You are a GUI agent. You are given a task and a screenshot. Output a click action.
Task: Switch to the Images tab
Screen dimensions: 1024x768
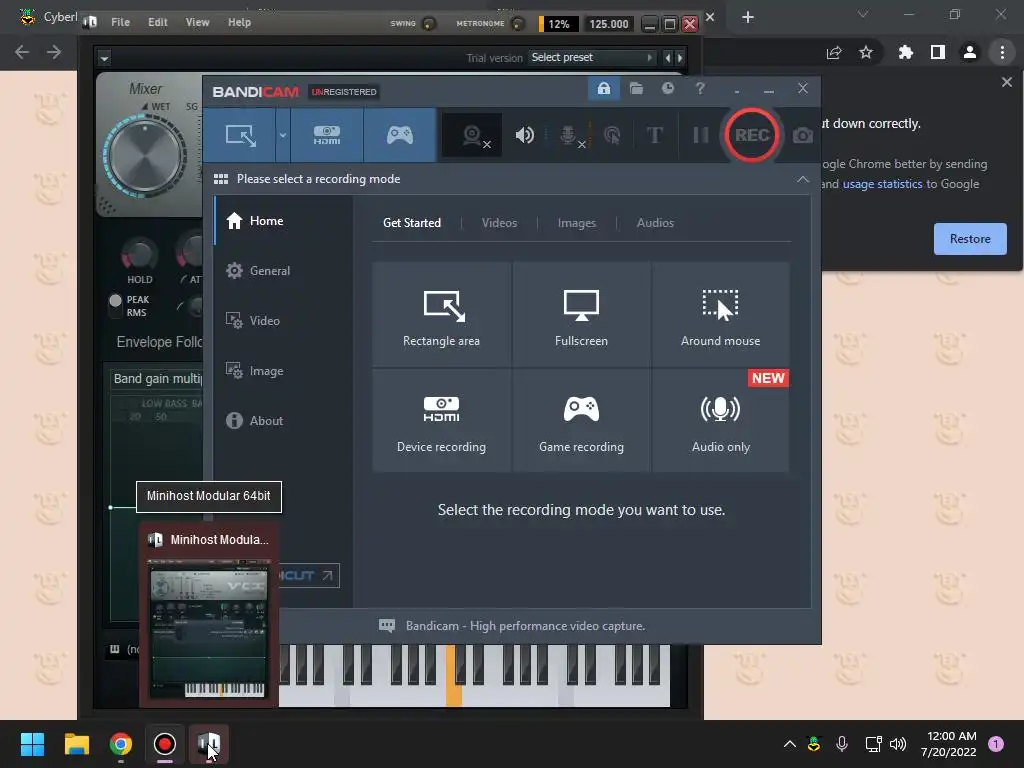click(577, 223)
